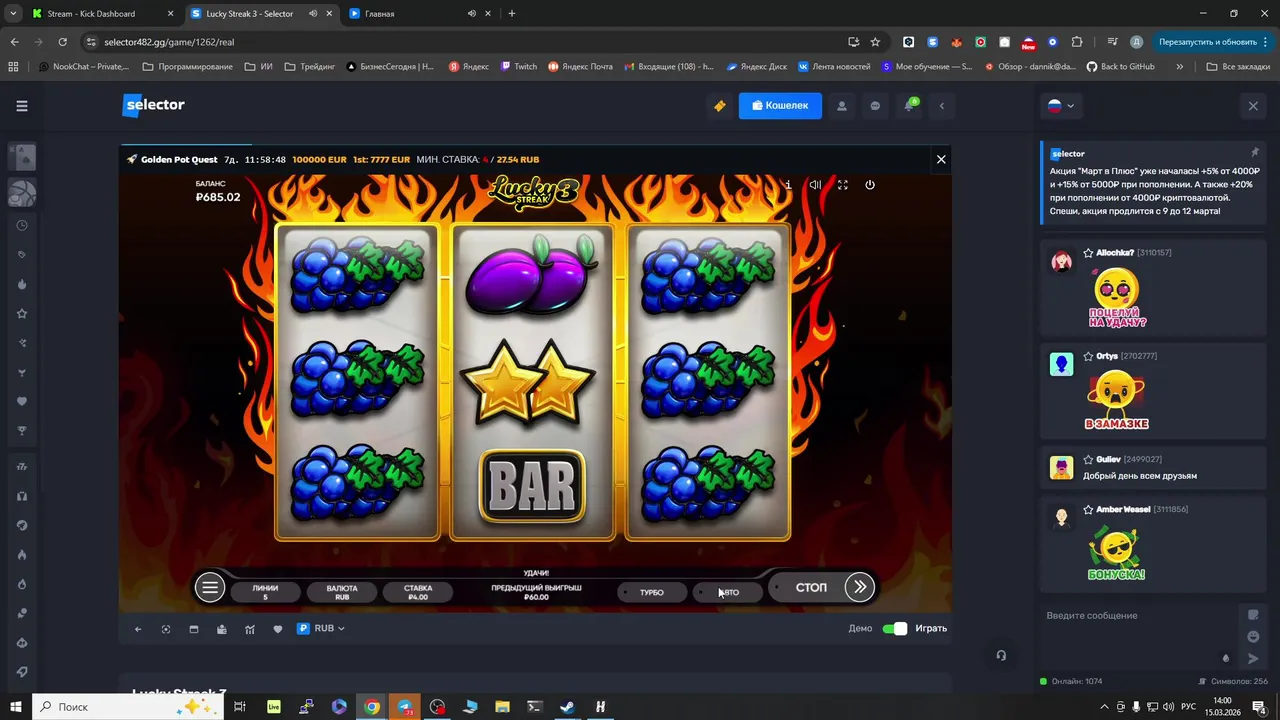Open the promo ticket icon in header
Viewport: 1280px width, 720px height.
click(x=719, y=105)
